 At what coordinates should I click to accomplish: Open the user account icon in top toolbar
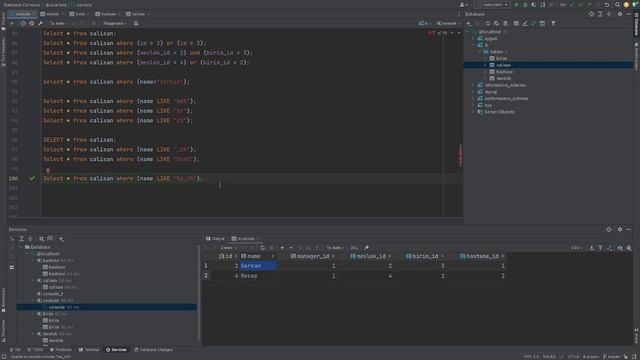pos(463,5)
